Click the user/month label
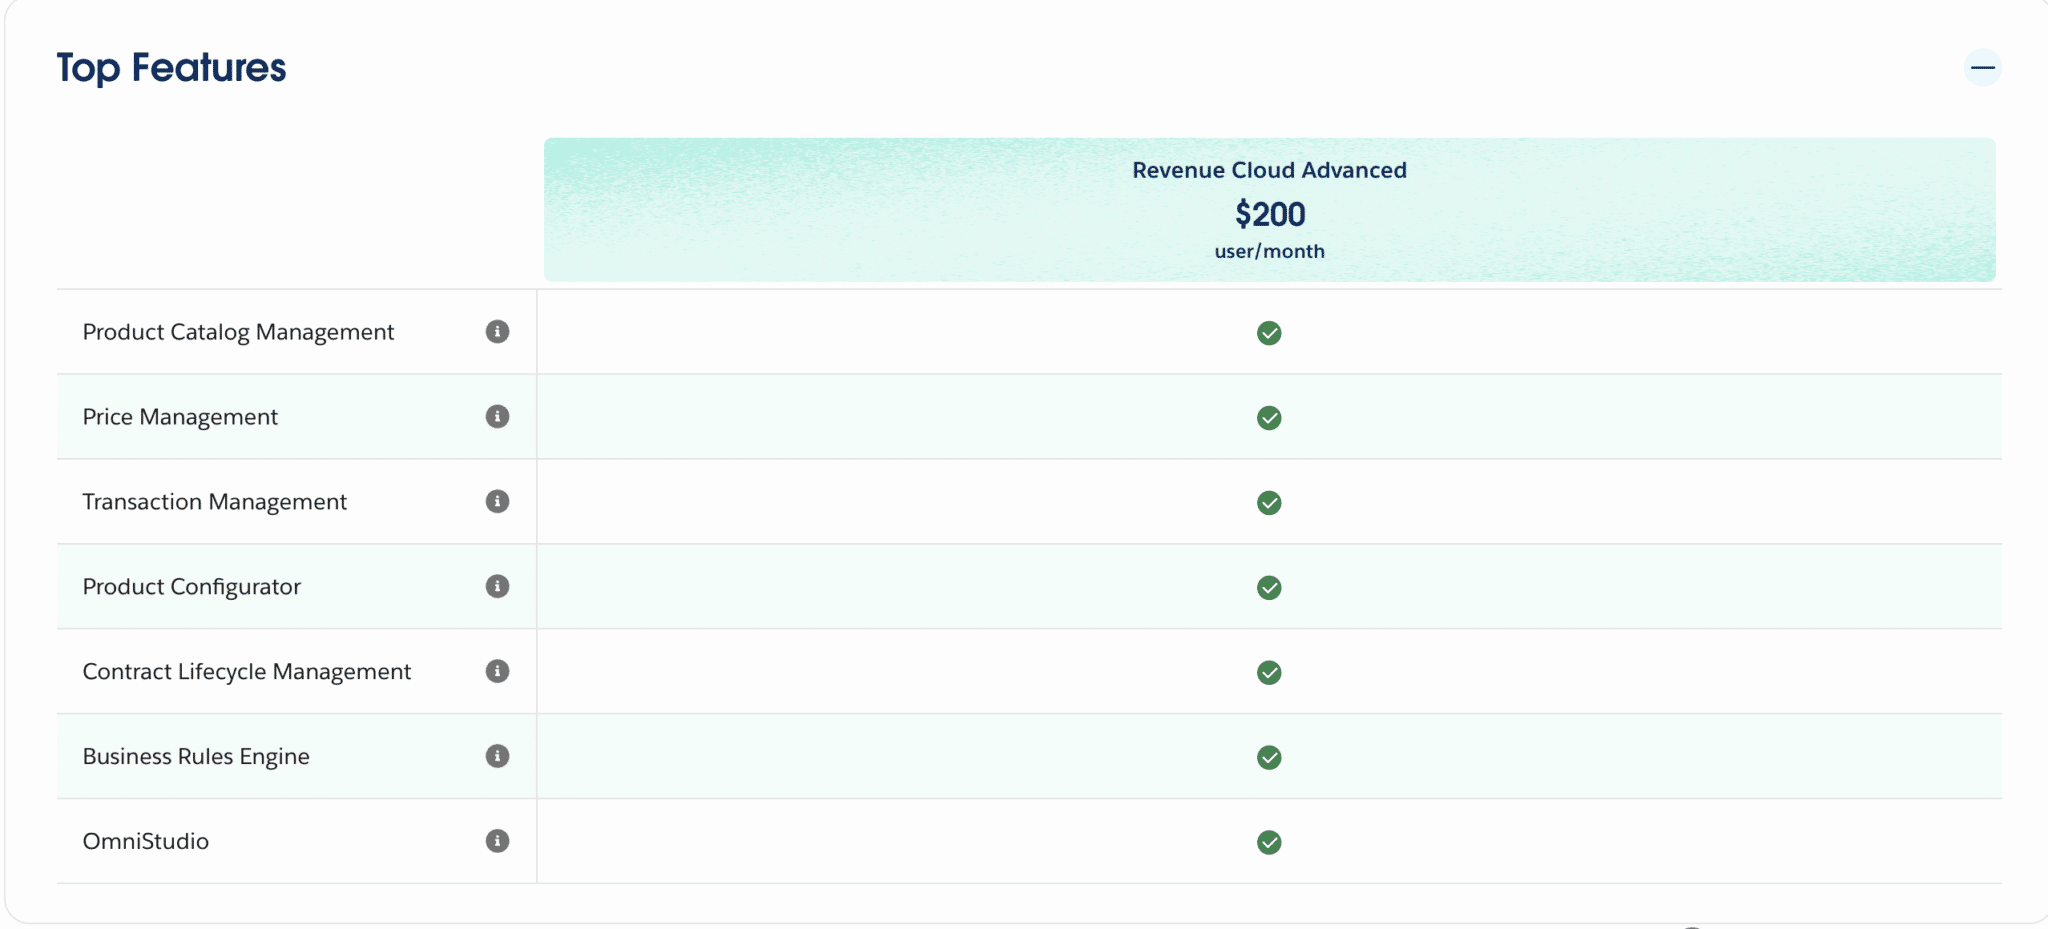The height and width of the screenshot is (929, 2048). (x=1268, y=251)
